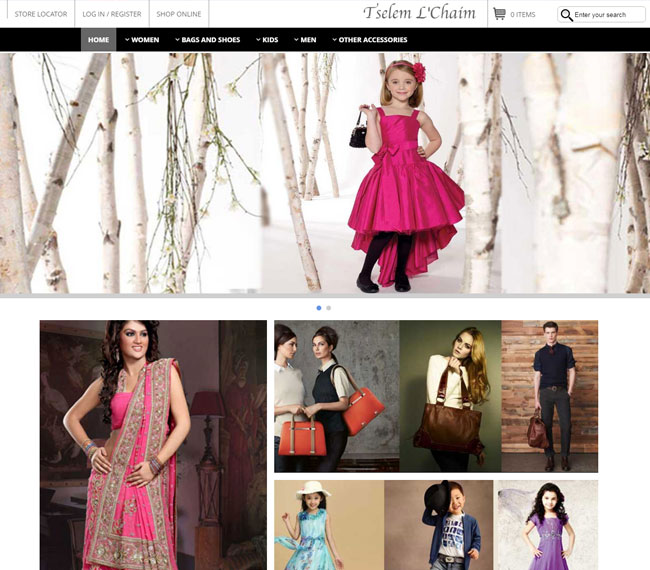Open the Store Locator link
Screen dimensions: 650x570
click(x=41, y=14)
